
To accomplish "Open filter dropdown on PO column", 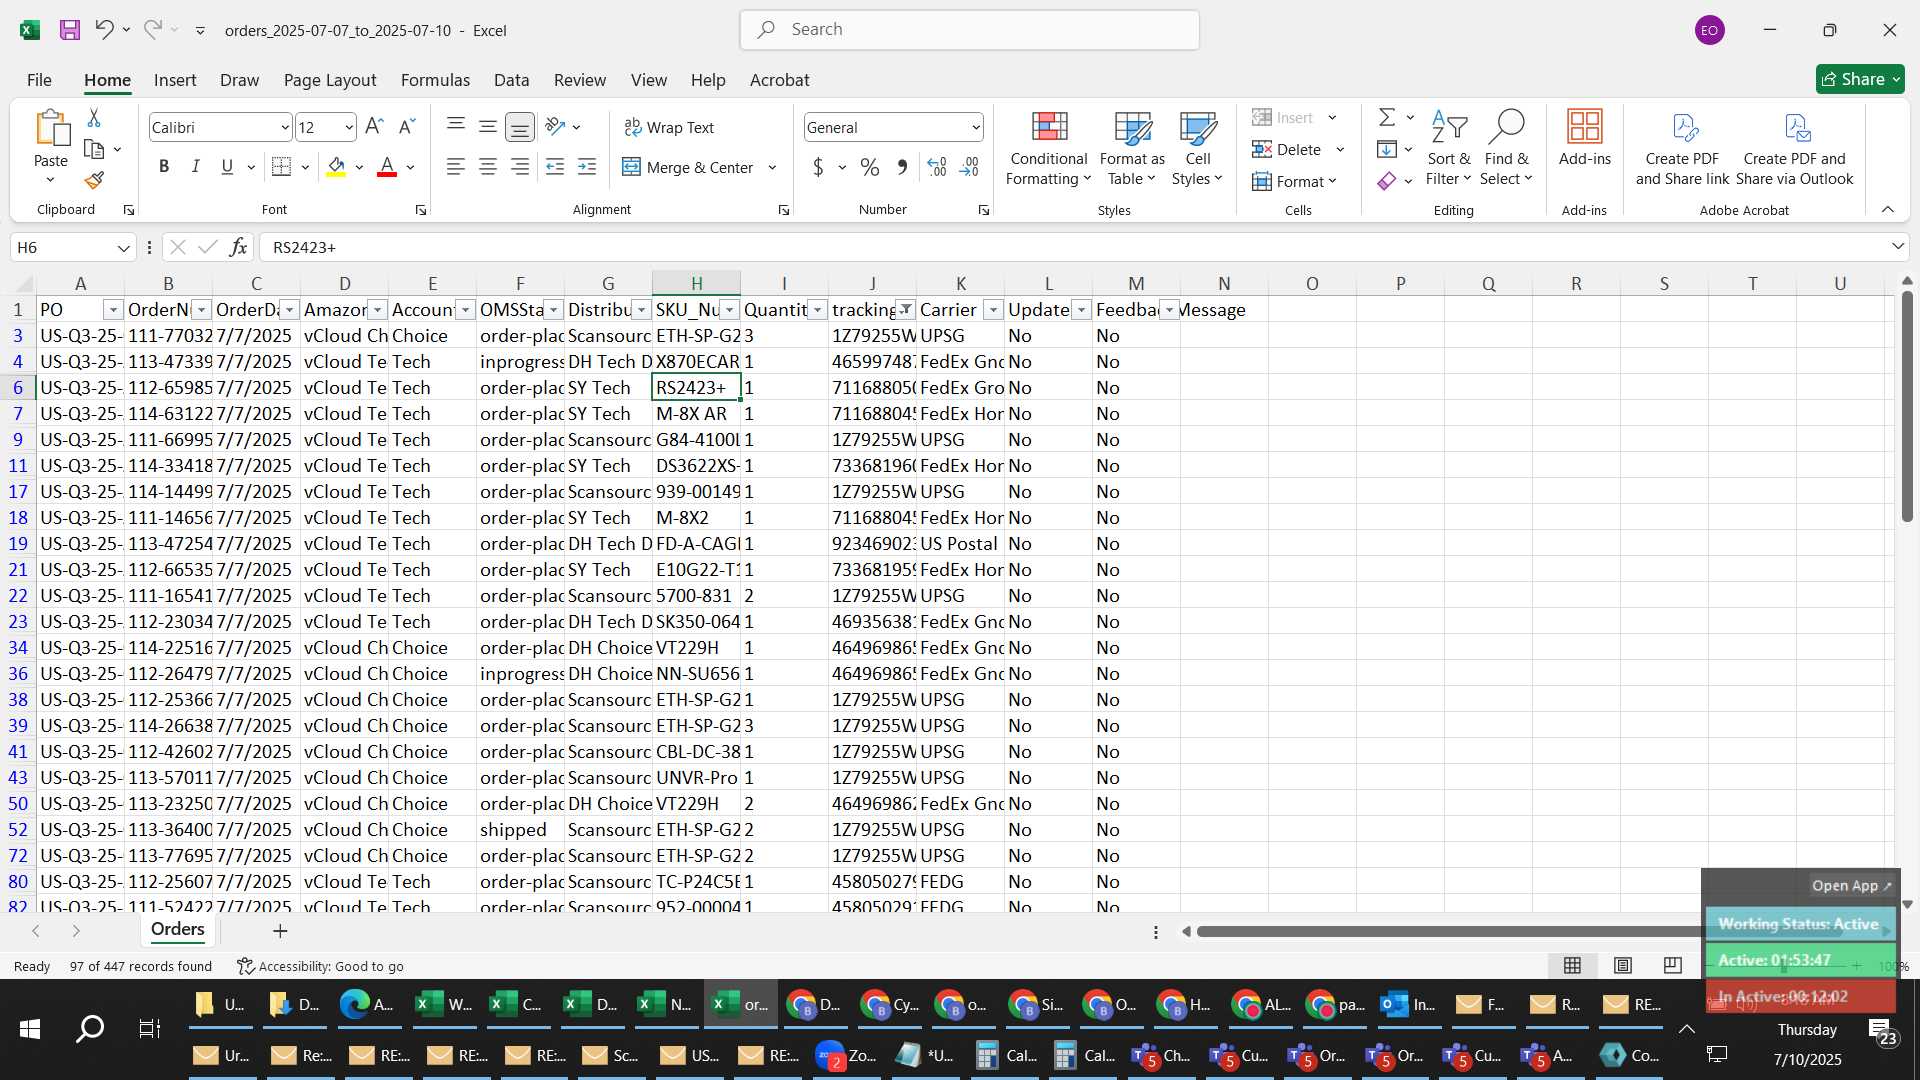I will click(x=113, y=310).
